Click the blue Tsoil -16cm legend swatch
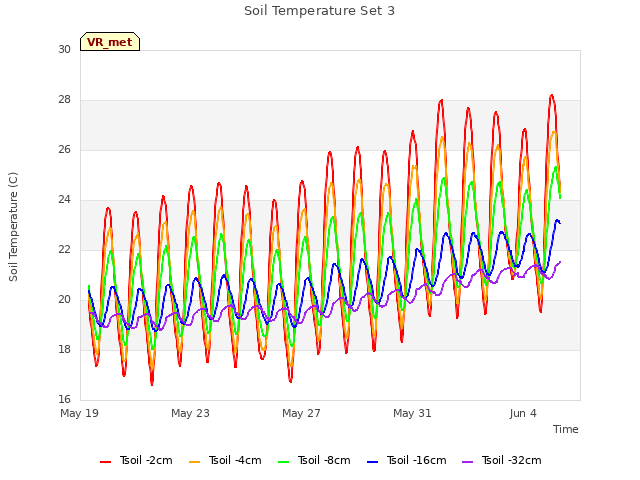The height and width of the screenshot is (480, 640). pyautogui.click(x=372, y=462)
